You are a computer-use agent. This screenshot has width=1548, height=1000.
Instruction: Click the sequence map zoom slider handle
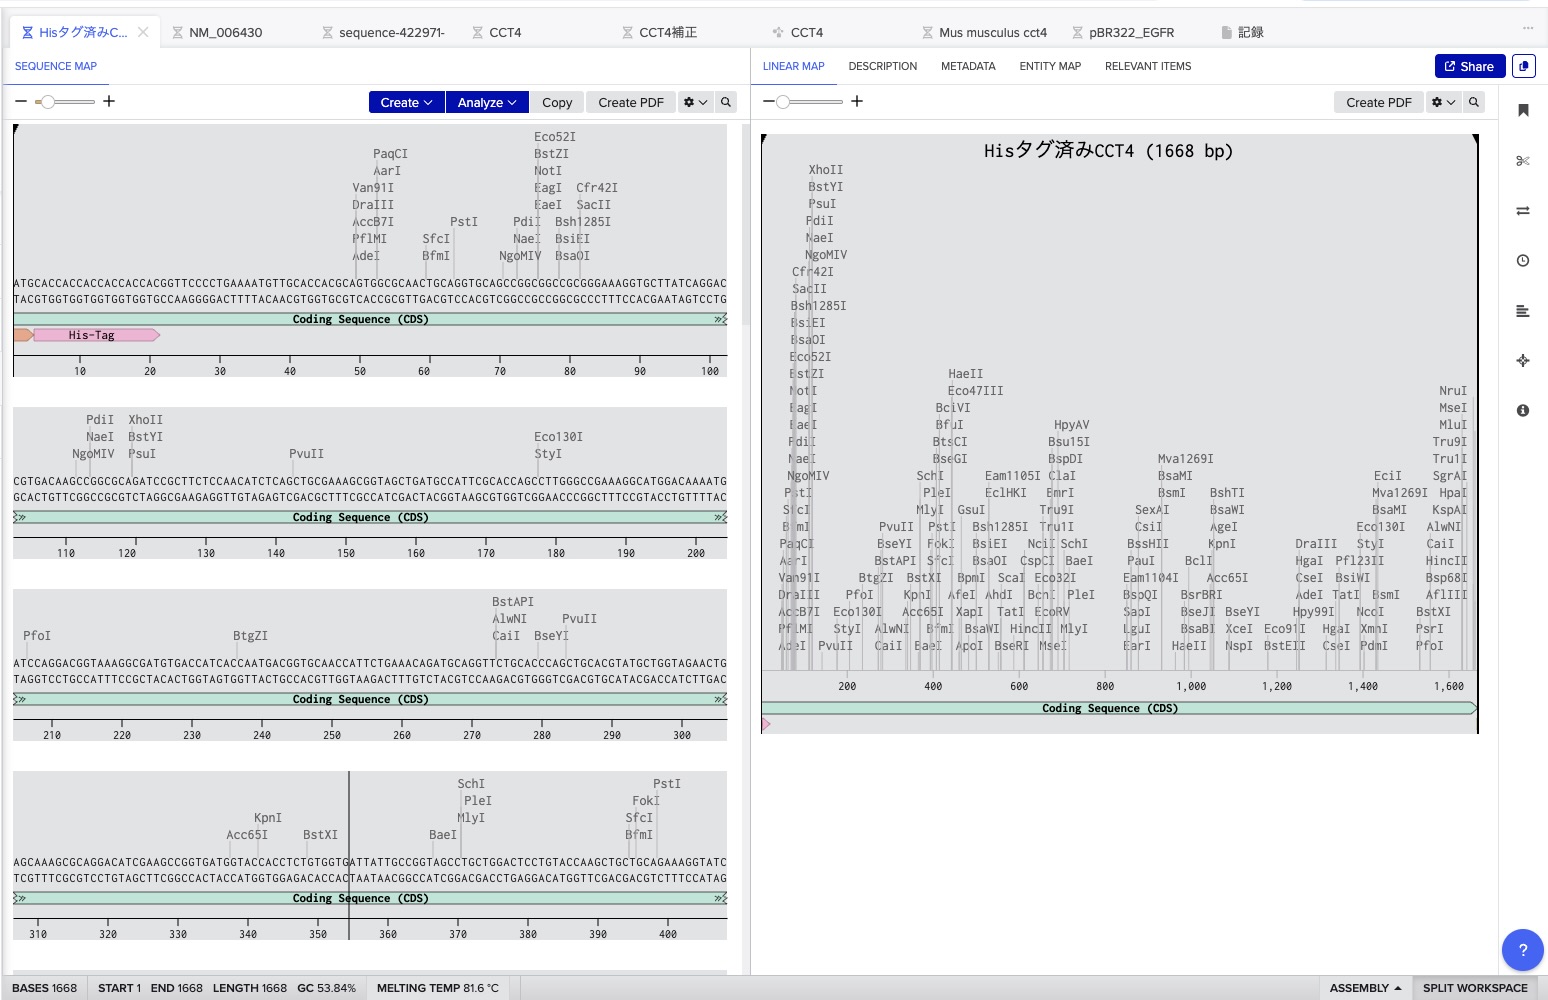[x=46, y=101]
